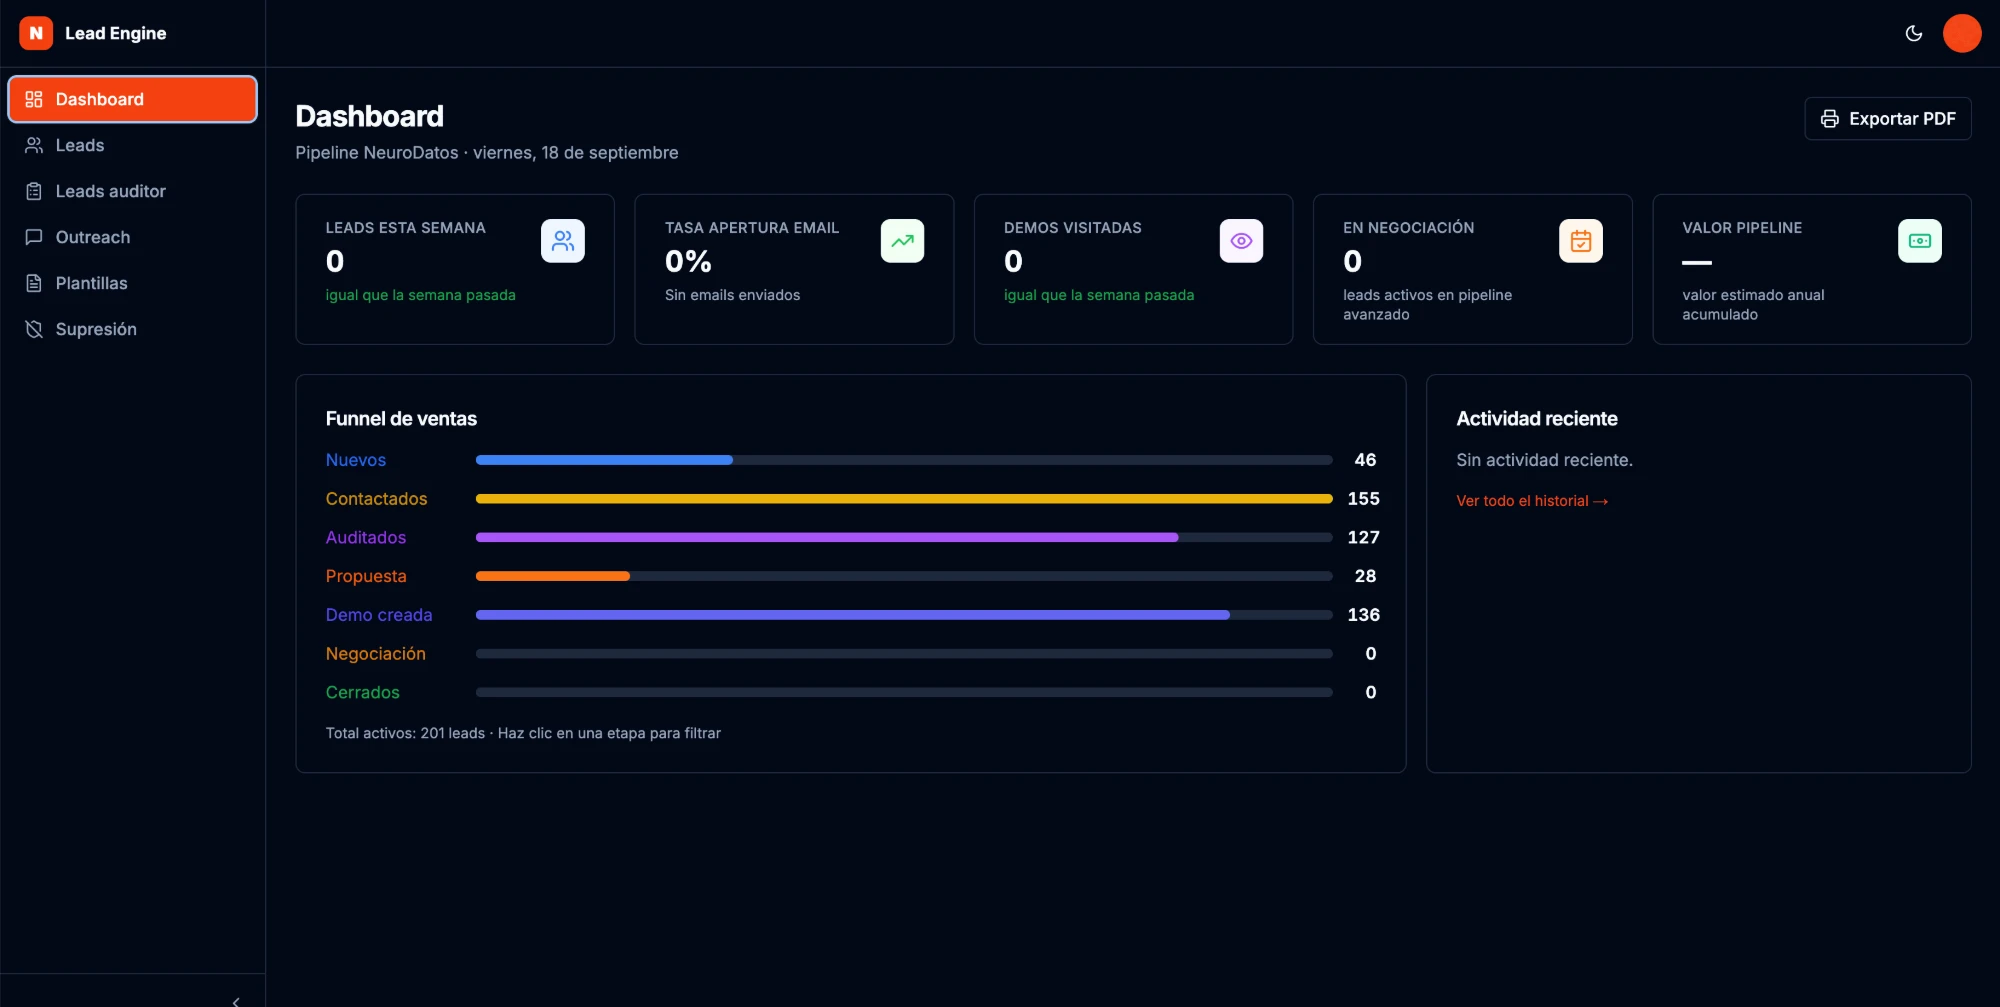Screen dimensions: 2000x1007
Task: Click the yellow Contactados progress bar
Action: click(x=904, y=499)
